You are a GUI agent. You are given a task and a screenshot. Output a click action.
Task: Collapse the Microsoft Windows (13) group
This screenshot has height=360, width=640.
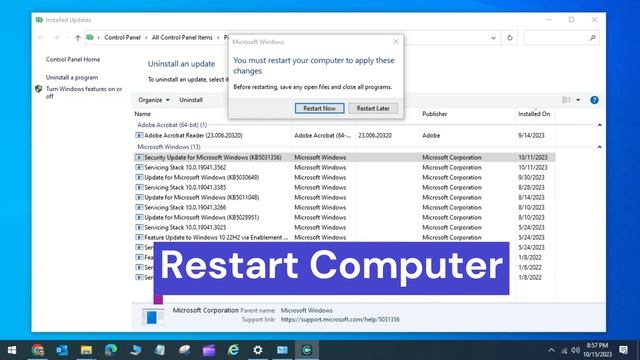[600, 147]
